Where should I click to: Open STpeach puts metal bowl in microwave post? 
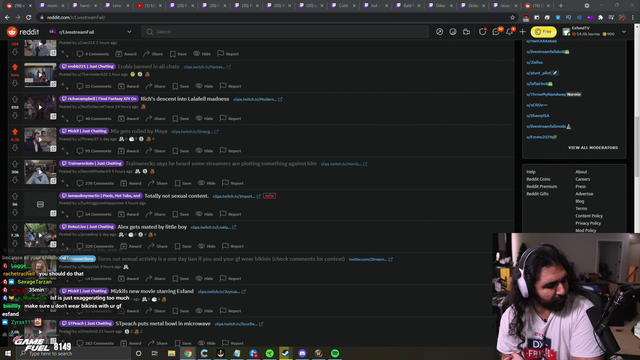(163, 323)
